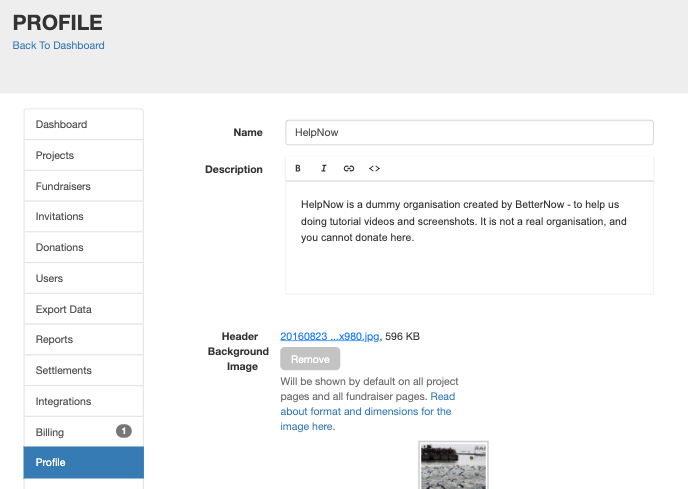Screen dimensions: 688x489
Task: Remove the header background image
Action: click(x=310, y=359)
